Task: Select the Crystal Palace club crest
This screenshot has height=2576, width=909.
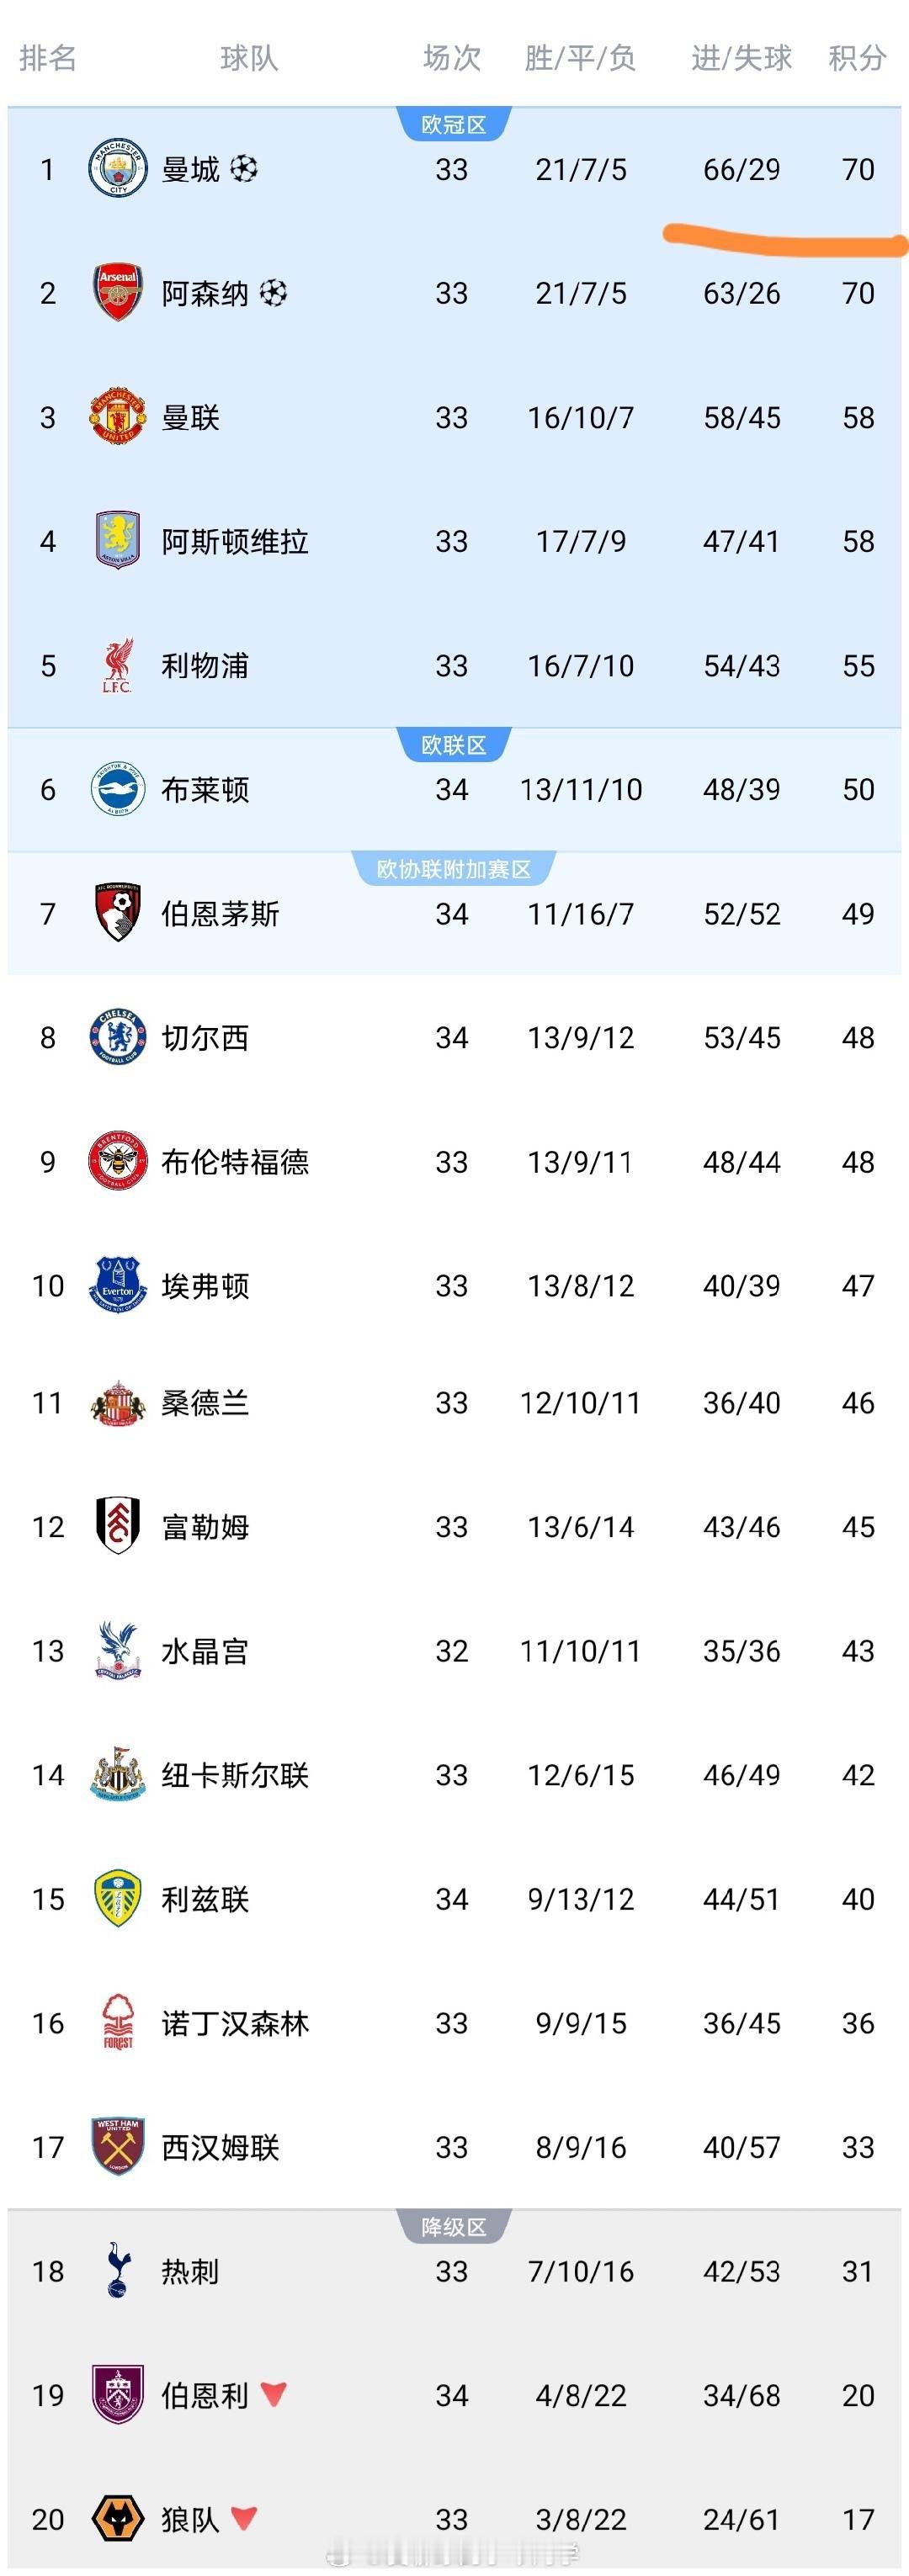Action: click(x=119, y=1650)
